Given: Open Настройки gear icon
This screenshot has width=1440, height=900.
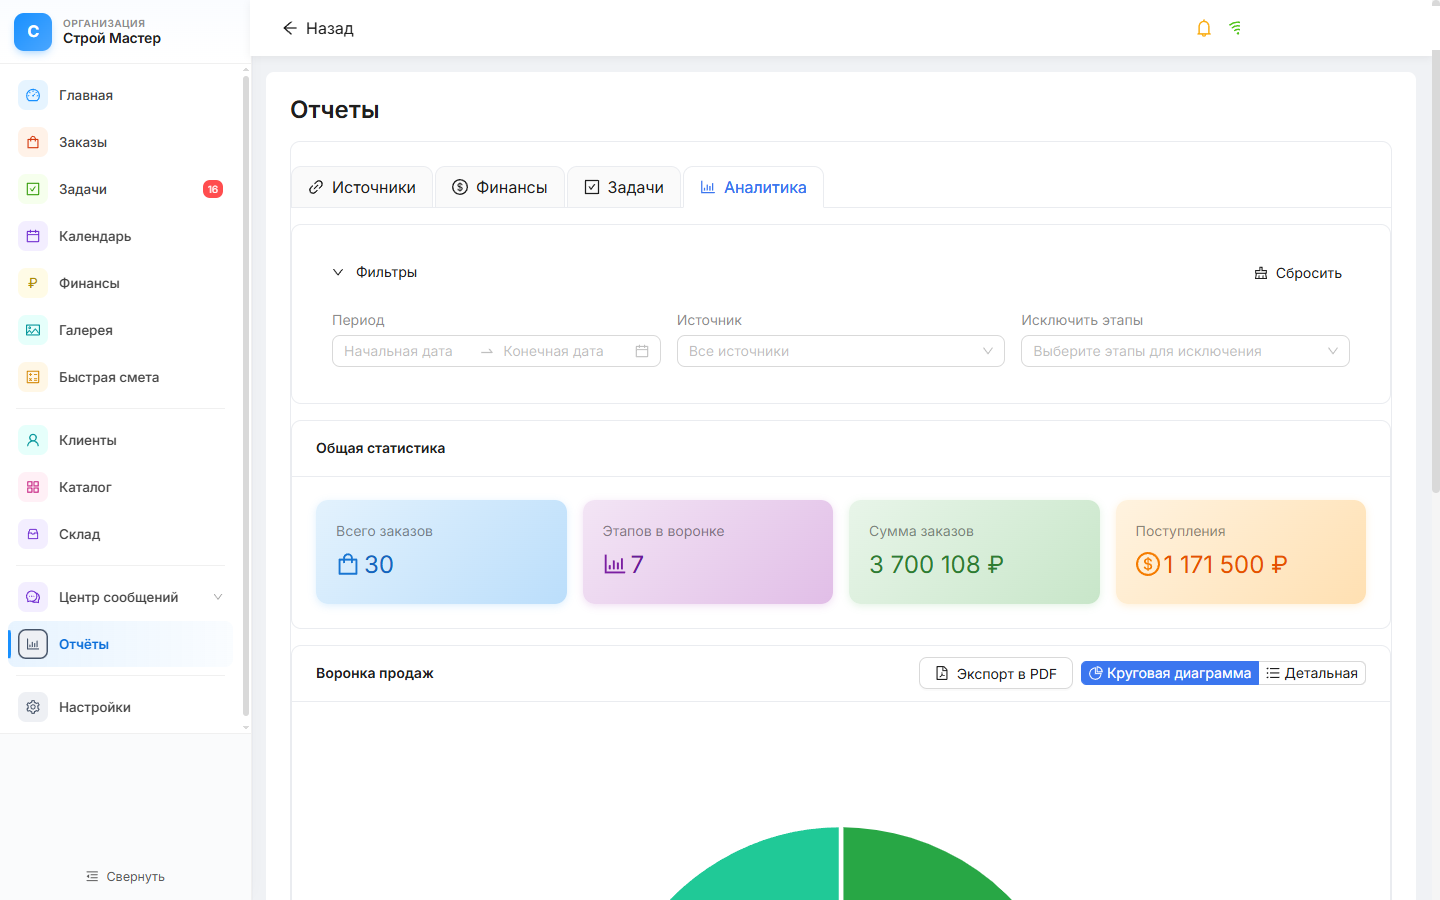Looking at the screenshot, I should click(x=33, y=707).
